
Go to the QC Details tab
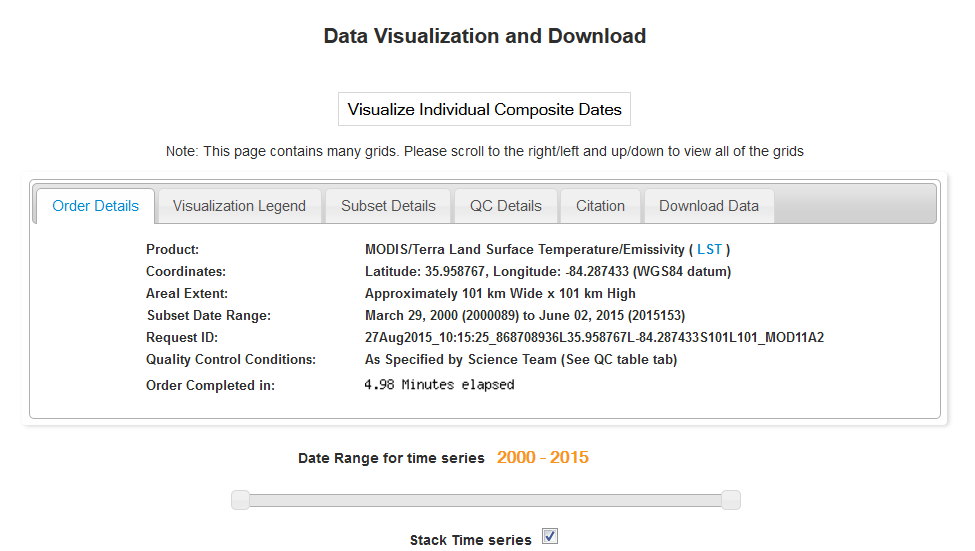pyautogui.click(x=506, y=206)
